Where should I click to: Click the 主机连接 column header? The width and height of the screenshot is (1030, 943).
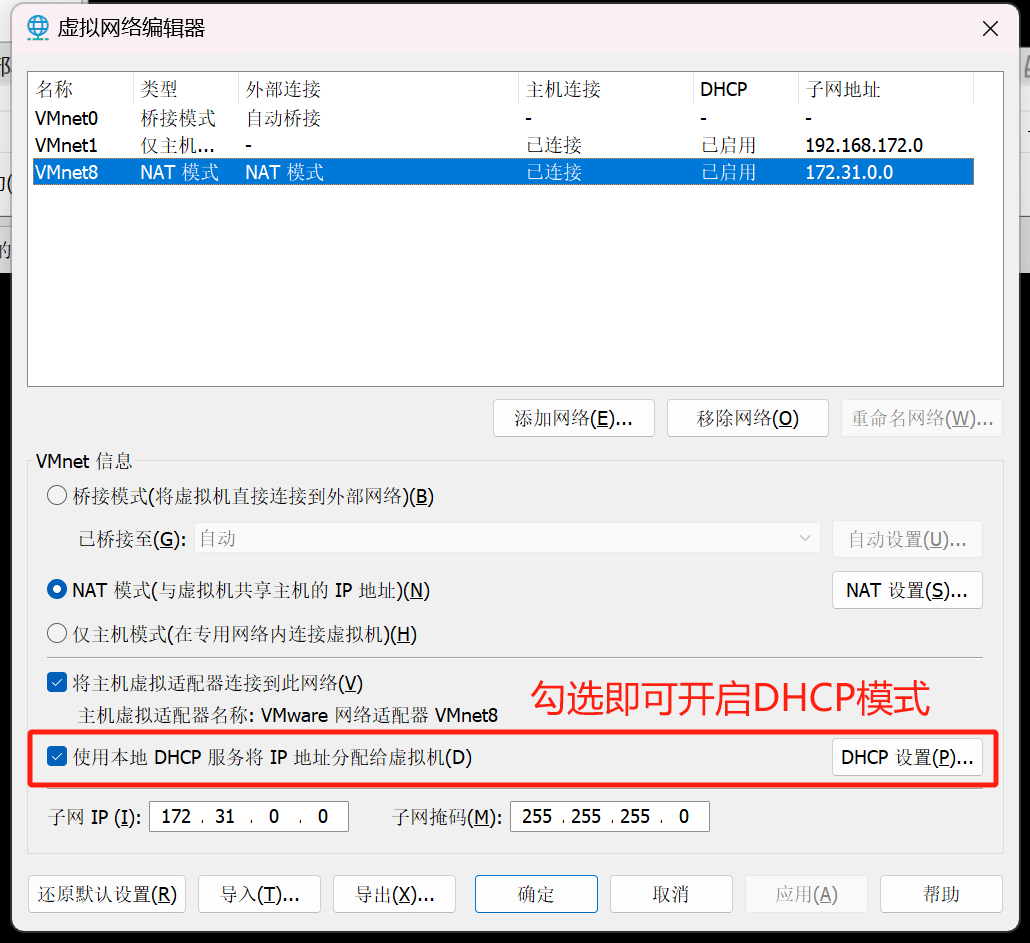(x=606, y=89)
